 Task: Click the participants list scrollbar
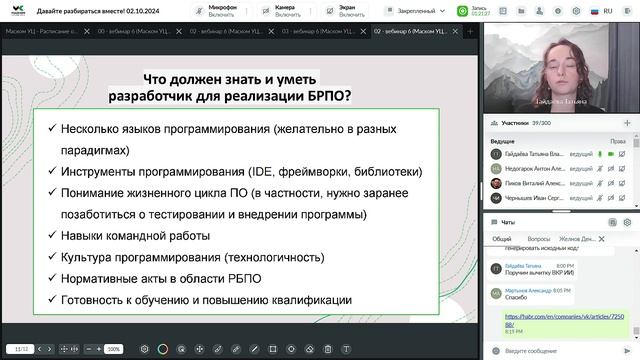[x=636, y=143]
